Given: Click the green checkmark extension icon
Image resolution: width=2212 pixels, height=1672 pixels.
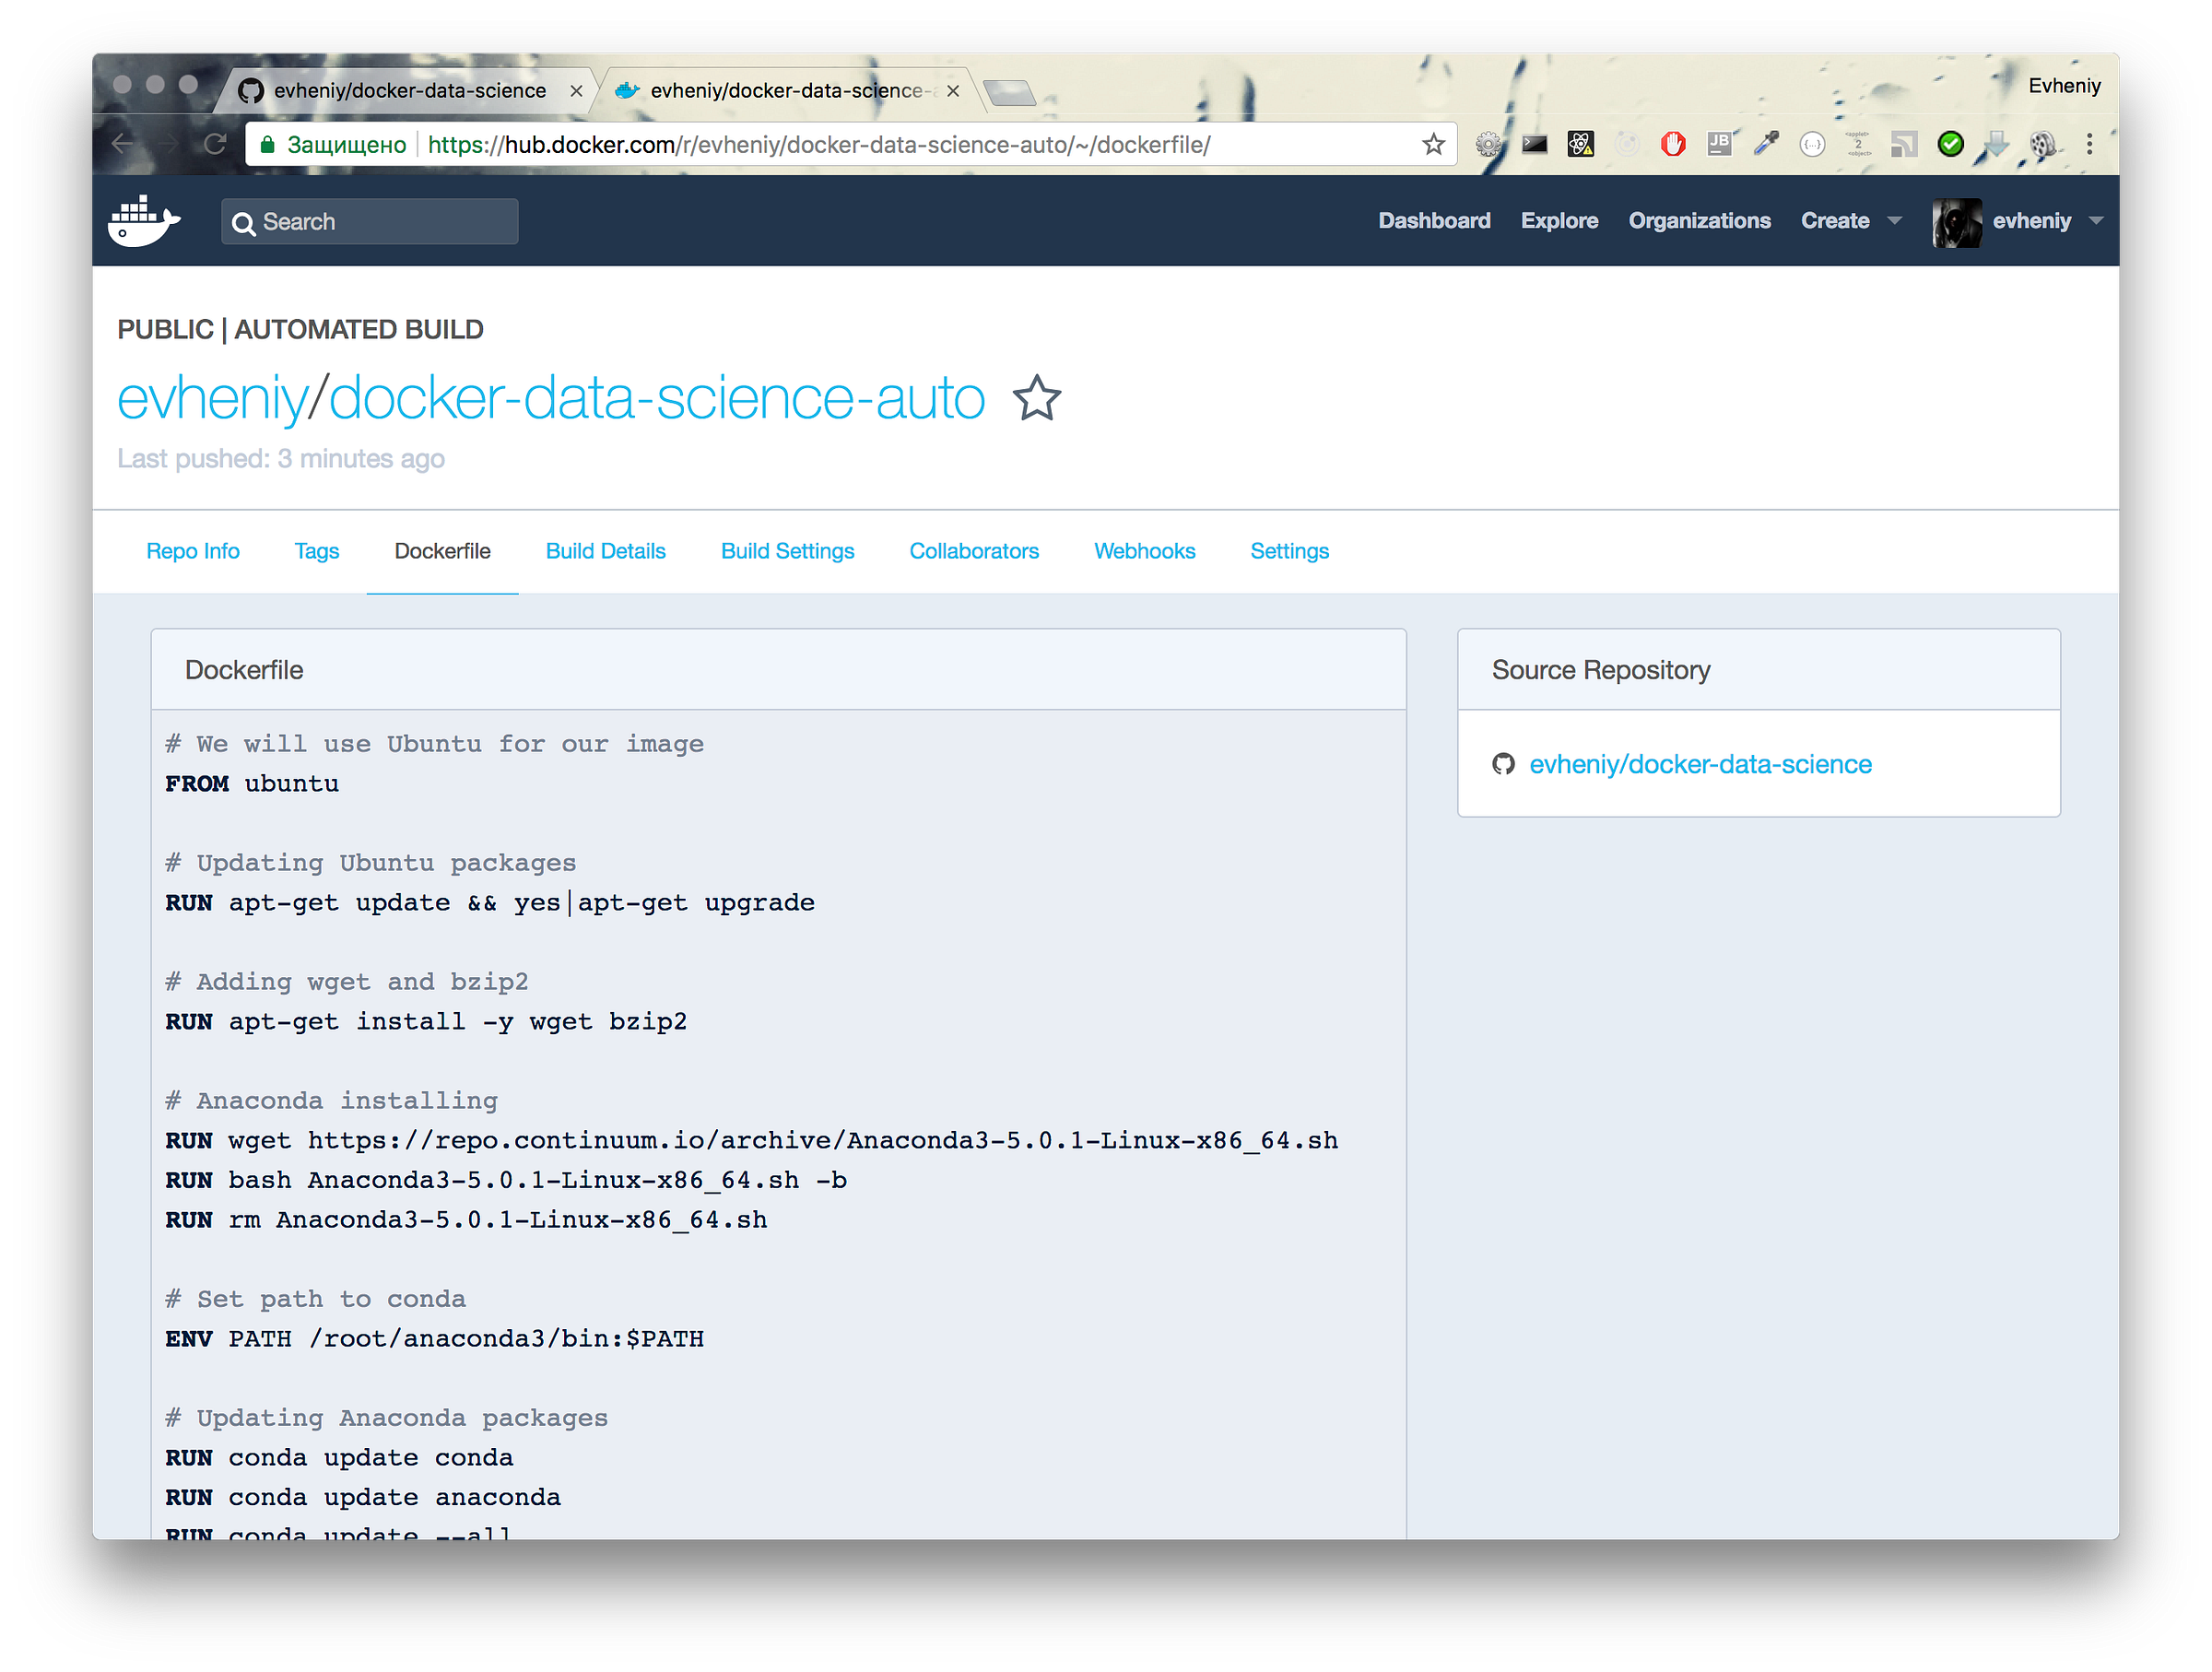Looking at the screenshot, I should point(1950,144).
